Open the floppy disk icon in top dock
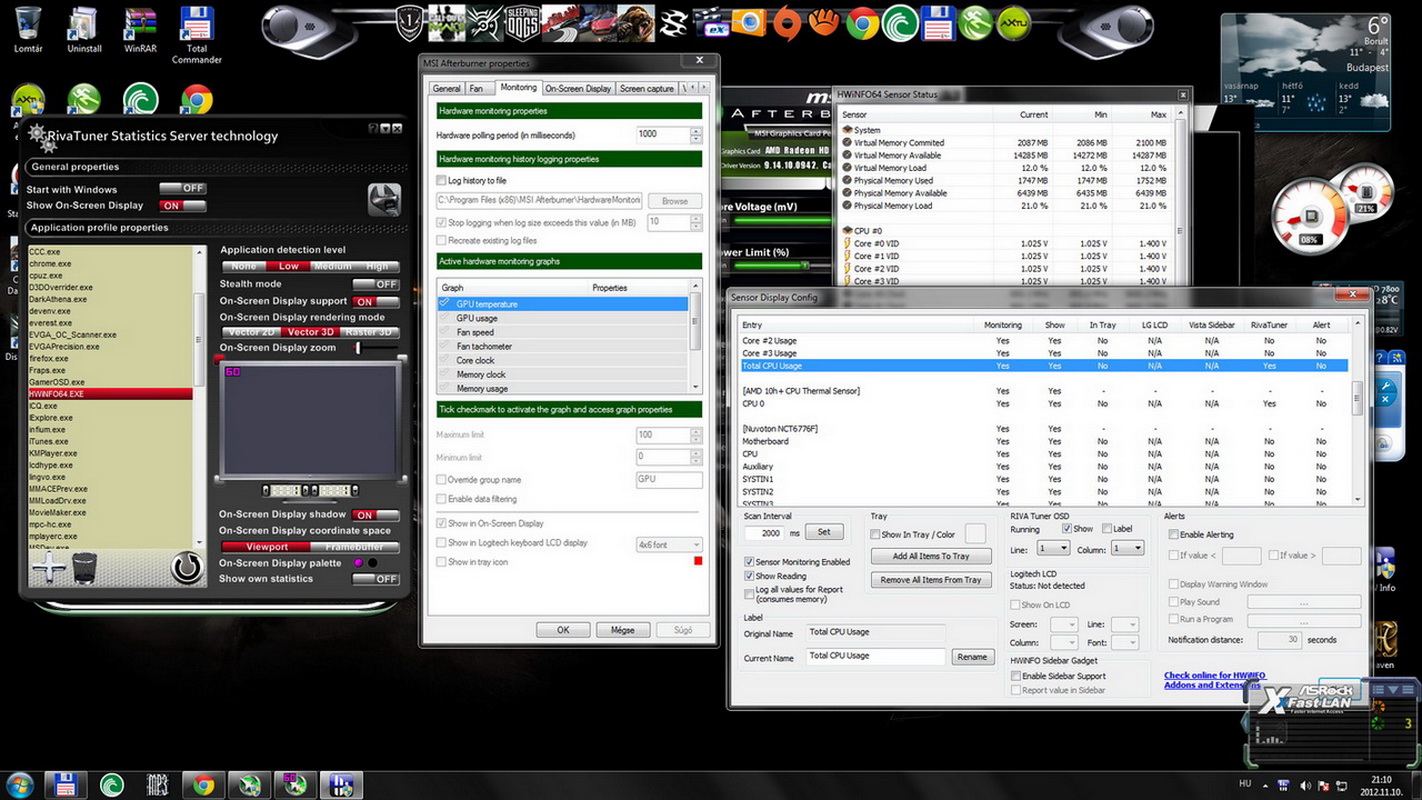Screen dimensions: 1422x800 (x=939, y=22)
